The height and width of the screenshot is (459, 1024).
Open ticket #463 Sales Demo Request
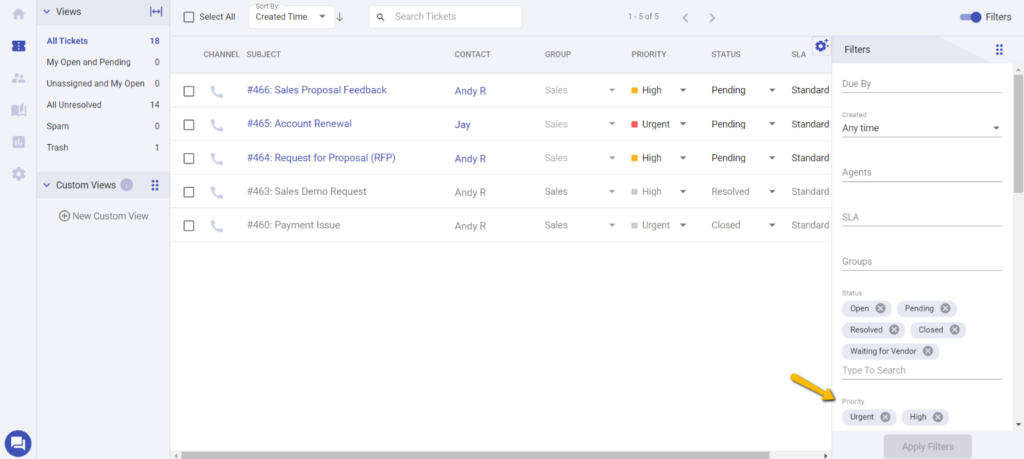307,192
